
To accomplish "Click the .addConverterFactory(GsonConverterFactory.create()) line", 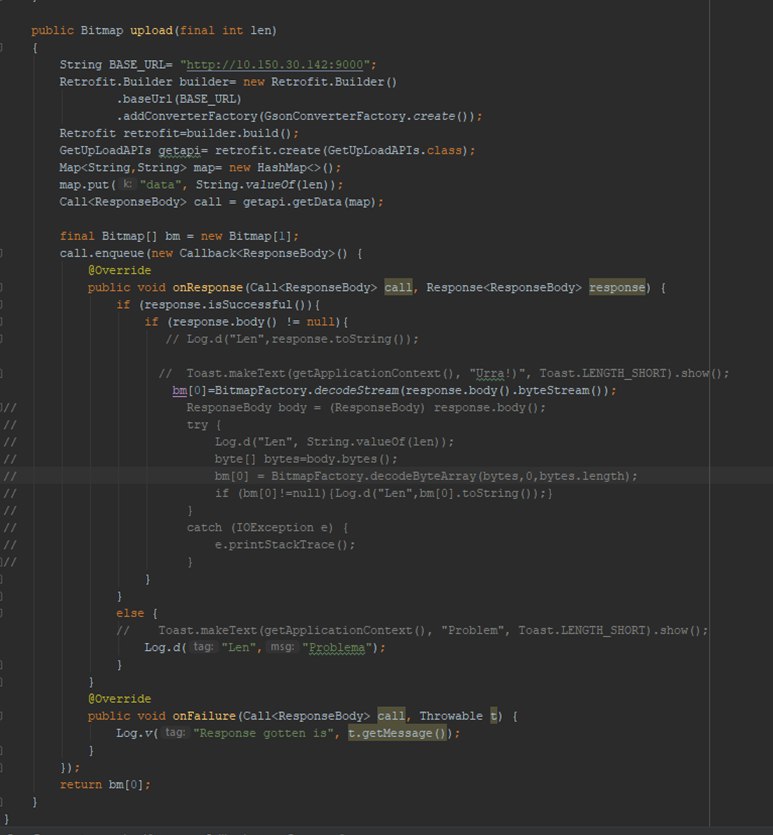I will pos(299,116).
